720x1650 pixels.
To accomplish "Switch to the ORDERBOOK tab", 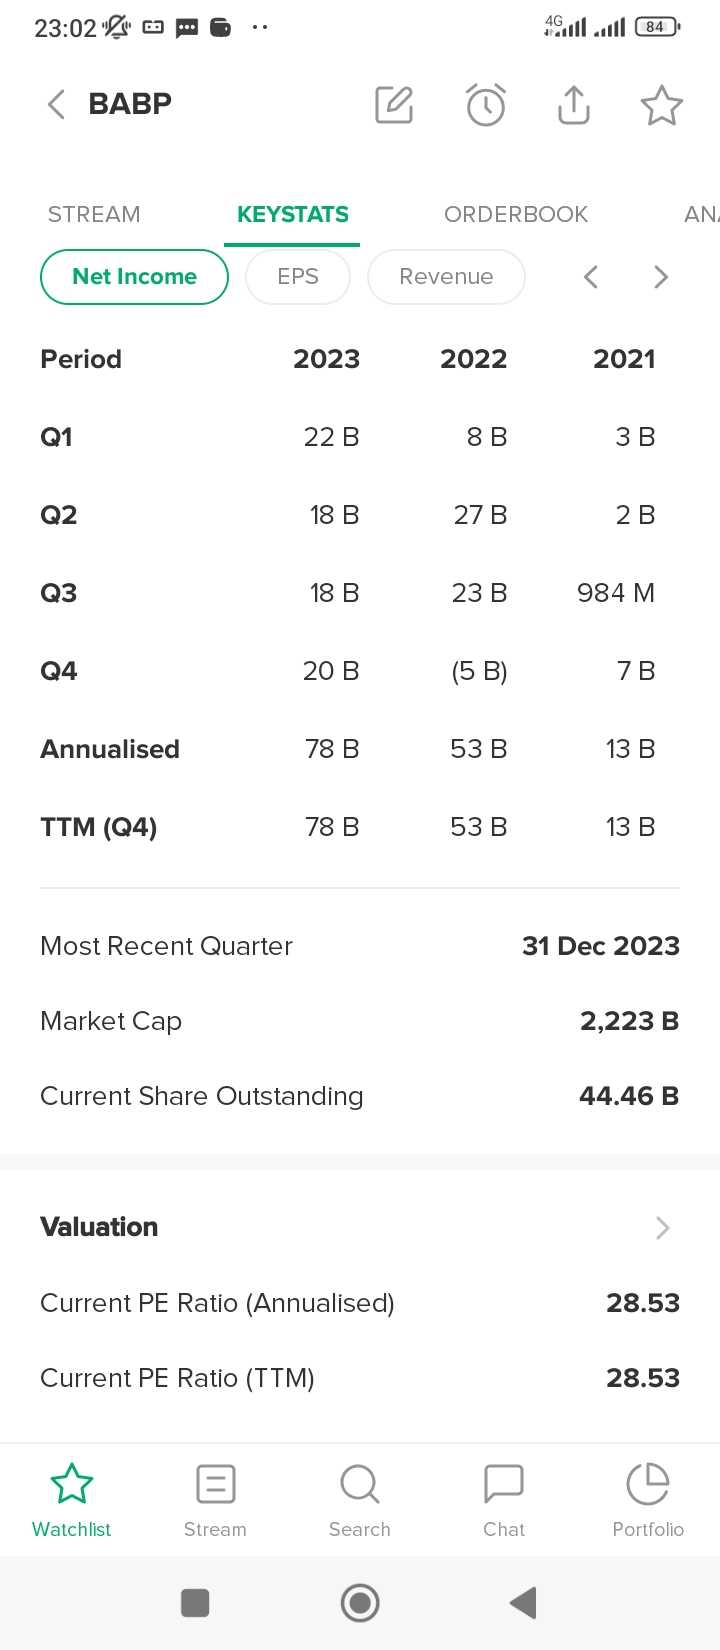I will tap(516, 214).
